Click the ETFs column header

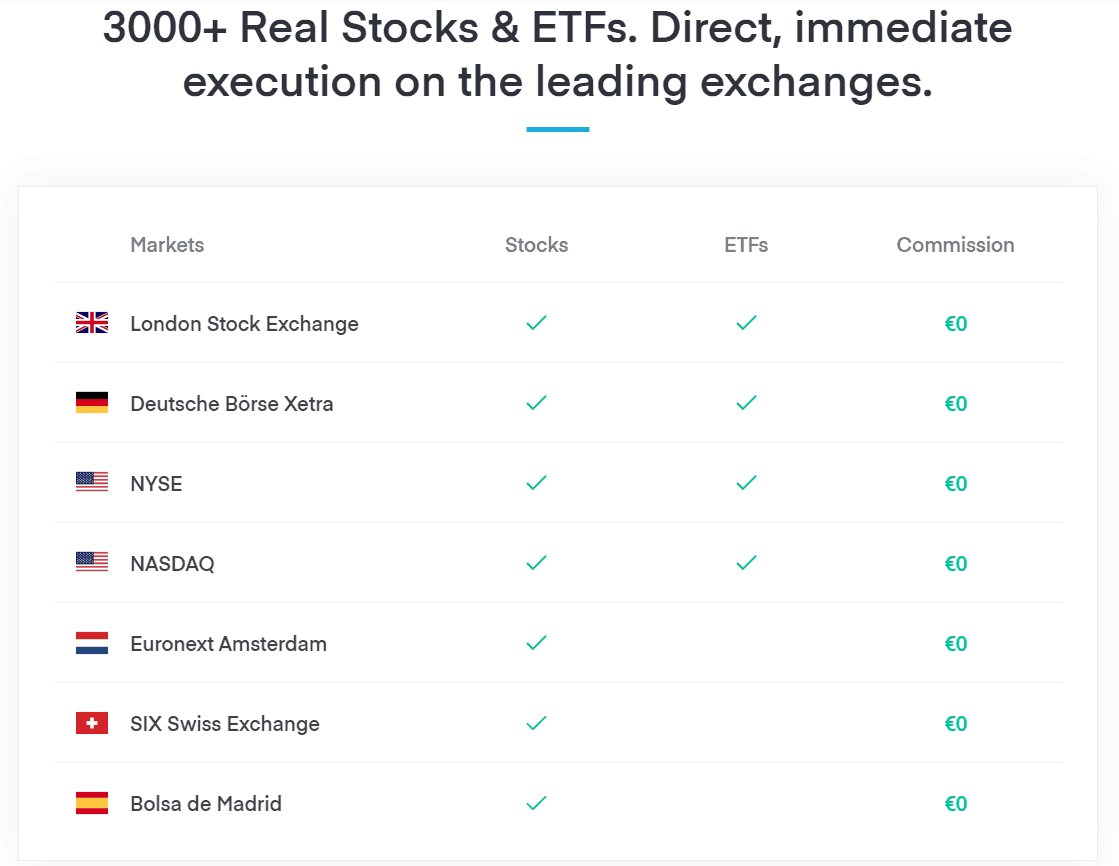pyautogui.click(x=746, y=245)
